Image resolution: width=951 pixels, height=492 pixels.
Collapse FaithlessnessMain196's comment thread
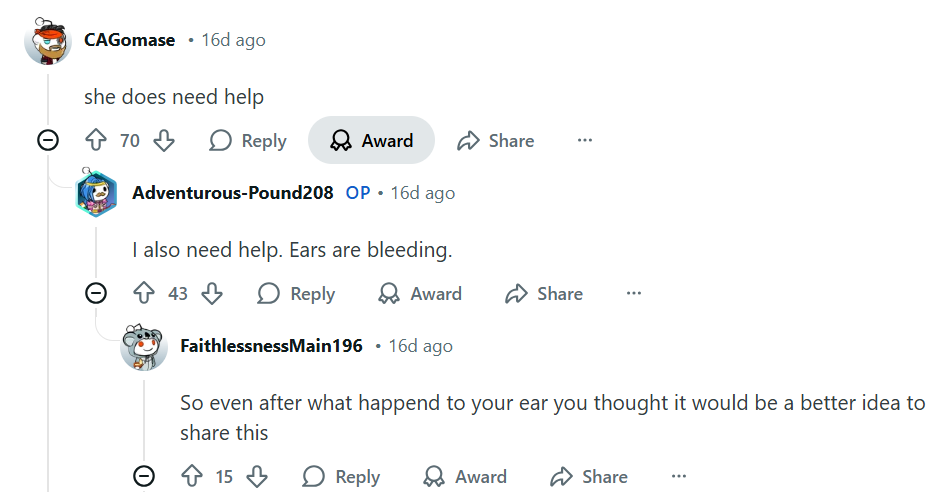tap(144, 477)
